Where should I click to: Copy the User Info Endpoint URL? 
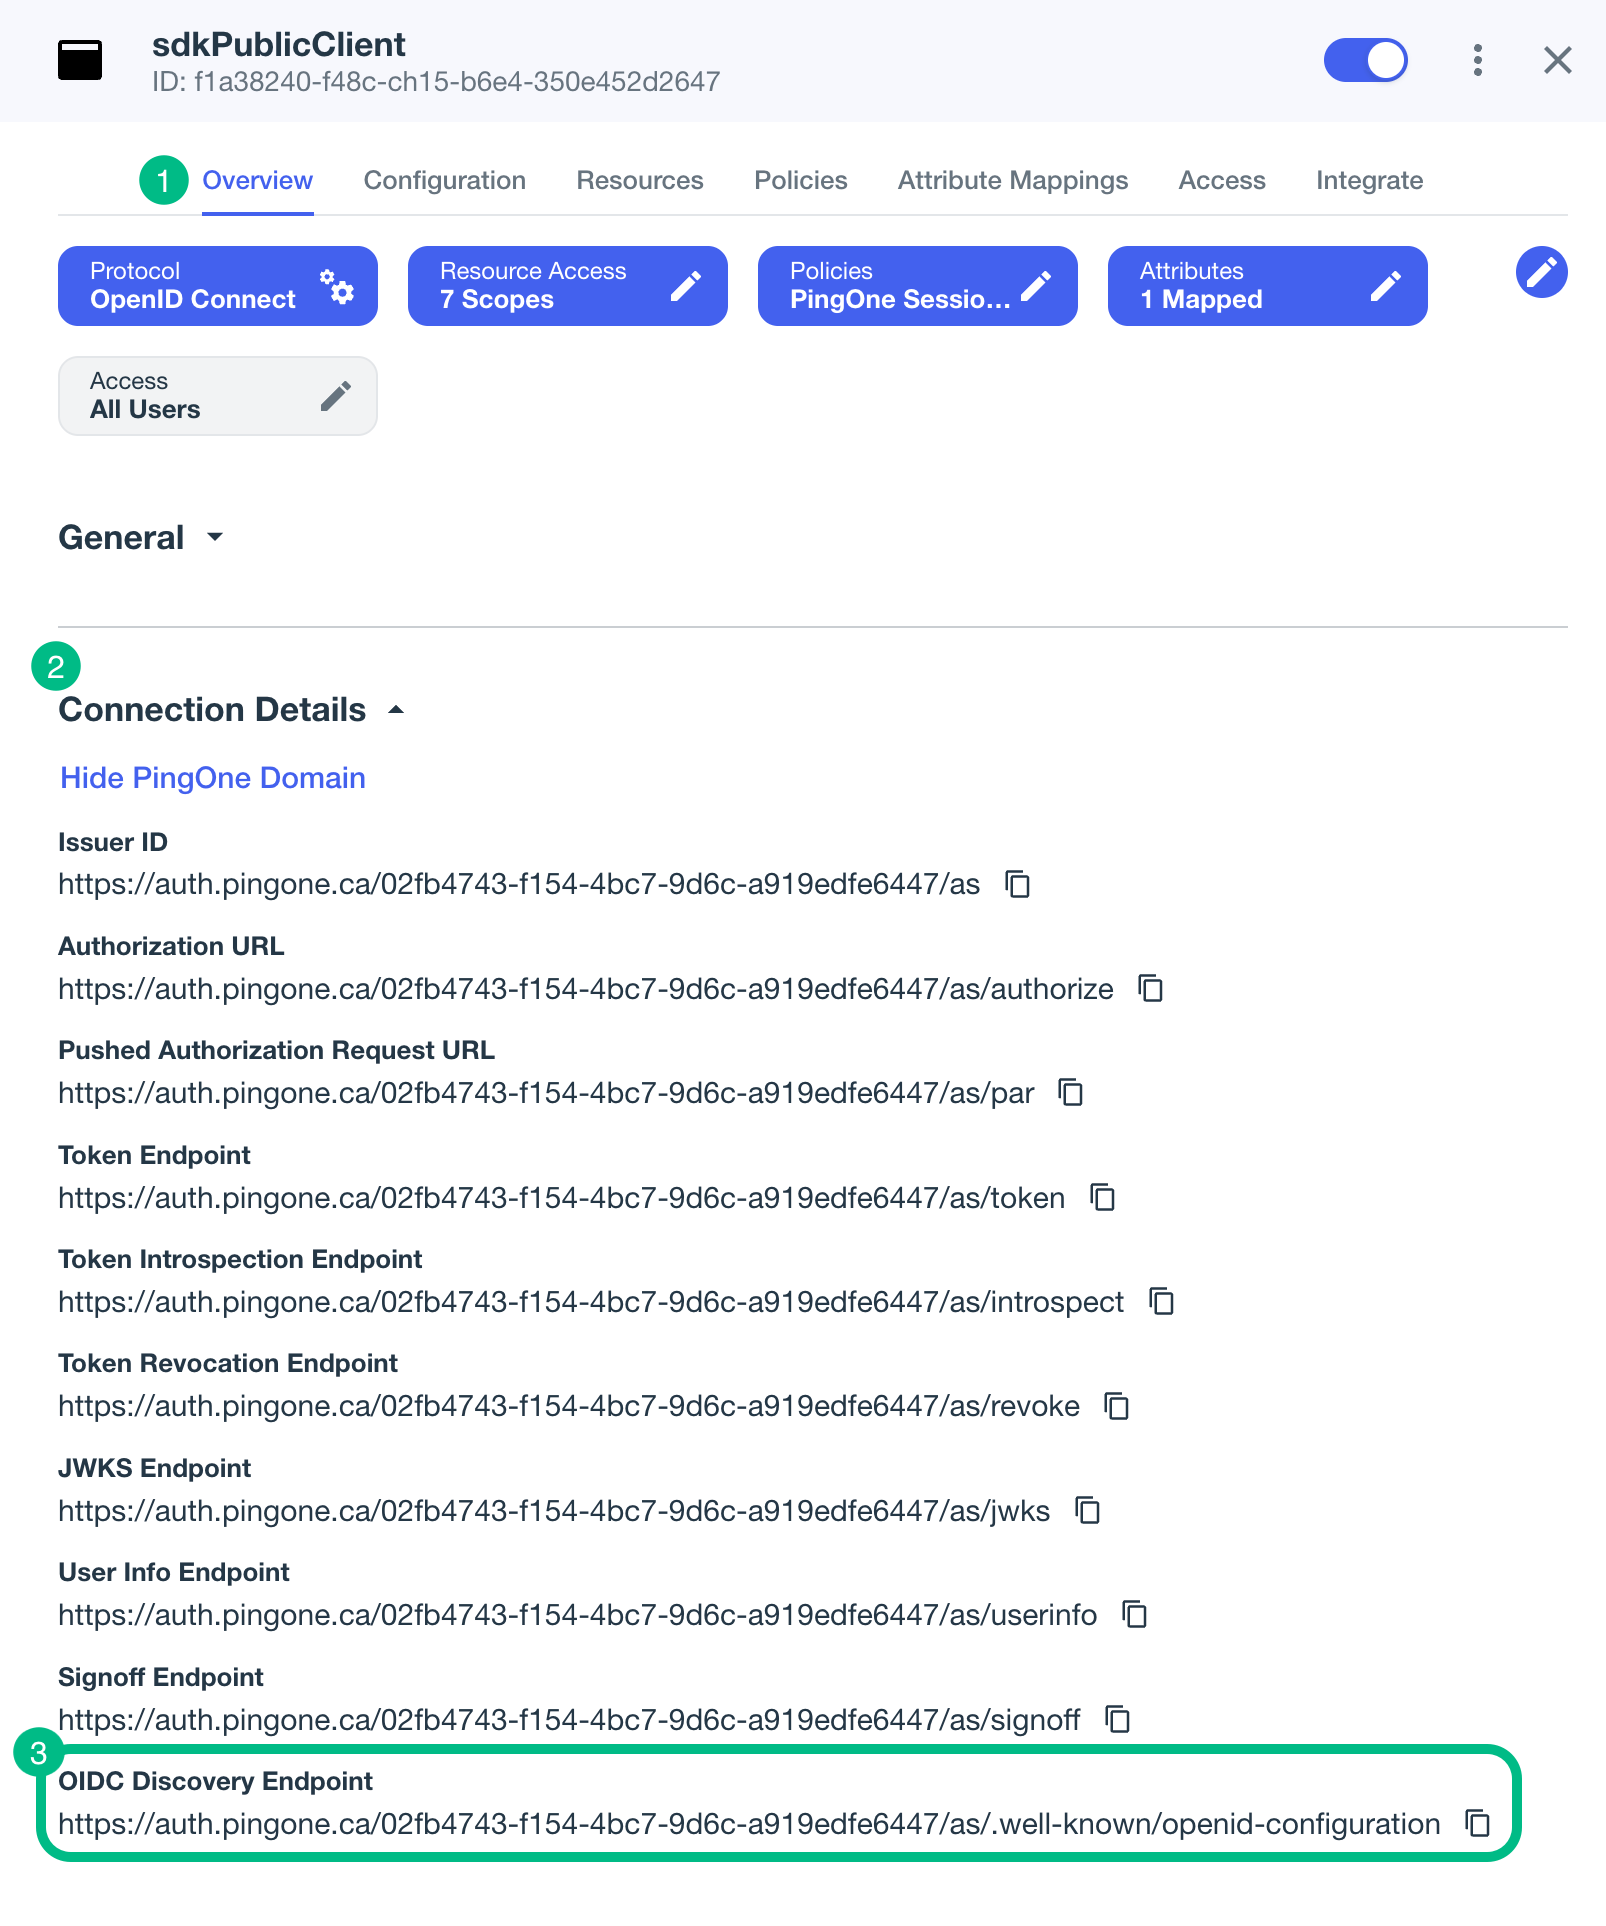tap(1135, 1615)
